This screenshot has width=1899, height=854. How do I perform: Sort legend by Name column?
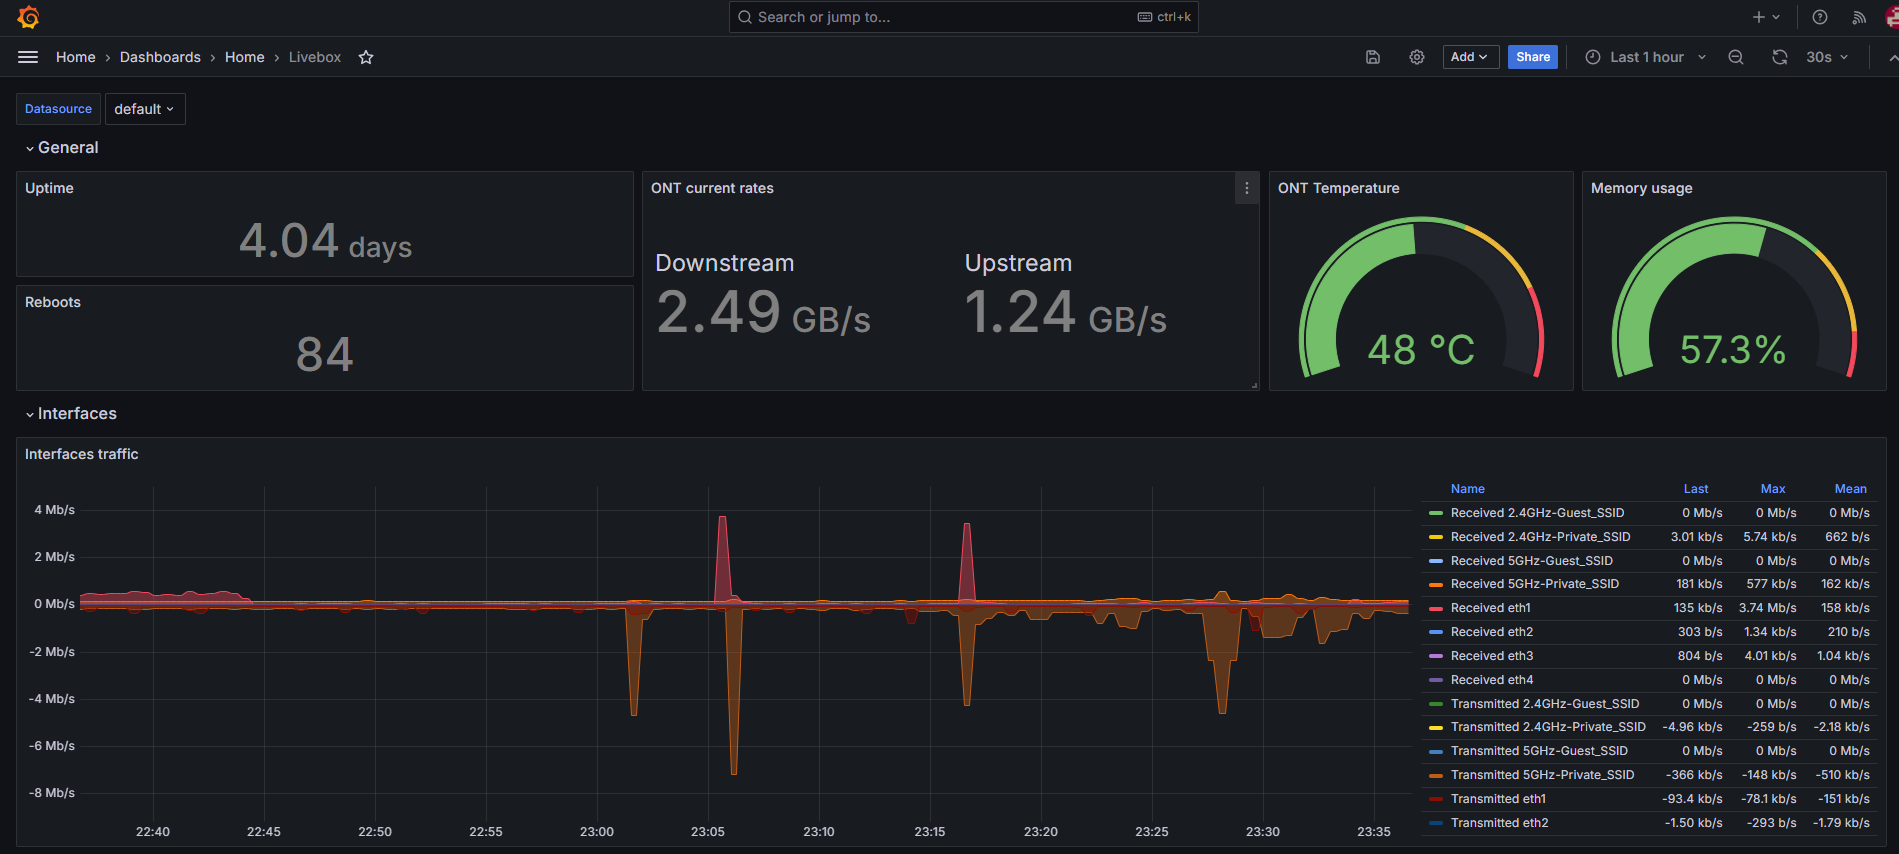click(1467, 489)
